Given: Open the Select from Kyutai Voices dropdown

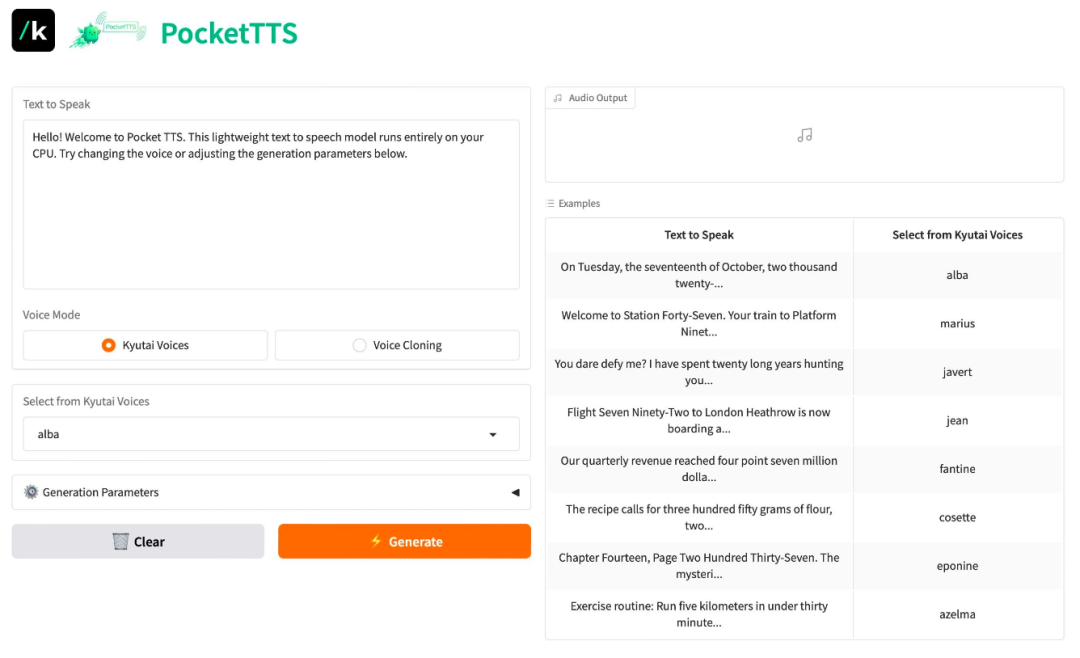Looking at the screenshot, I should [x=271, y=434].
